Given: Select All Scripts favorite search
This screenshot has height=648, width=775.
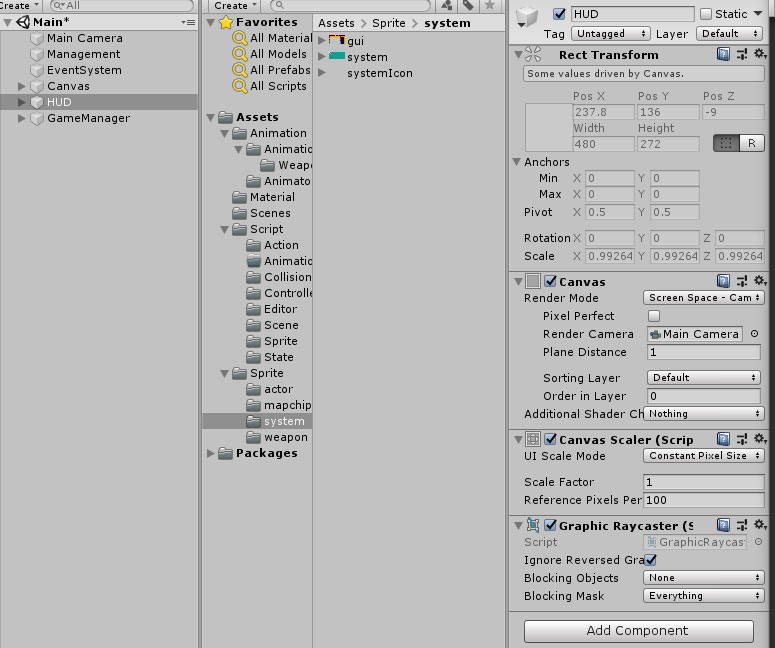Looking at the screenshot, I should [278, 86].
